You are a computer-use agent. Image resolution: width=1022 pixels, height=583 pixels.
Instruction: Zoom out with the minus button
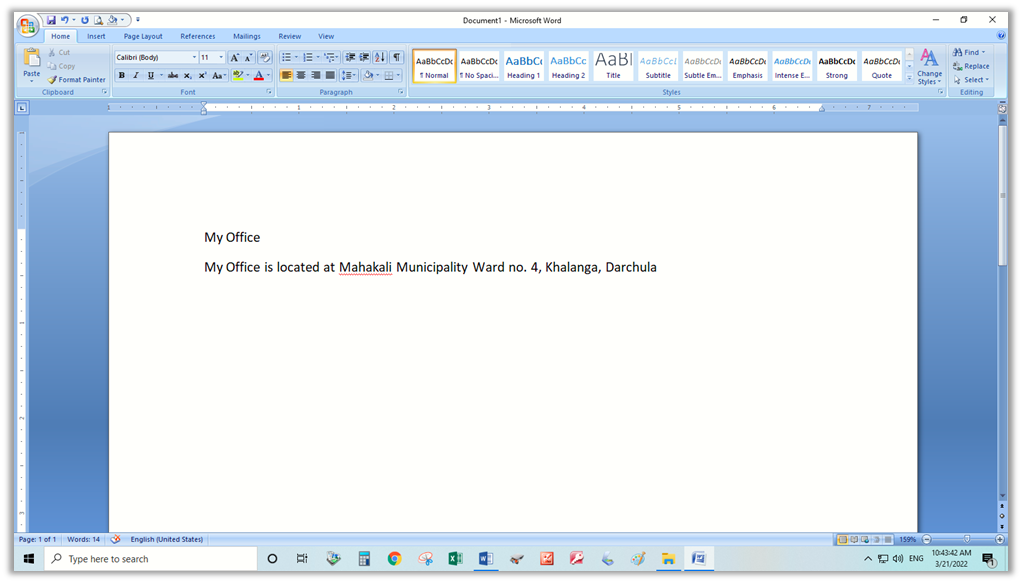click(926, 539)
